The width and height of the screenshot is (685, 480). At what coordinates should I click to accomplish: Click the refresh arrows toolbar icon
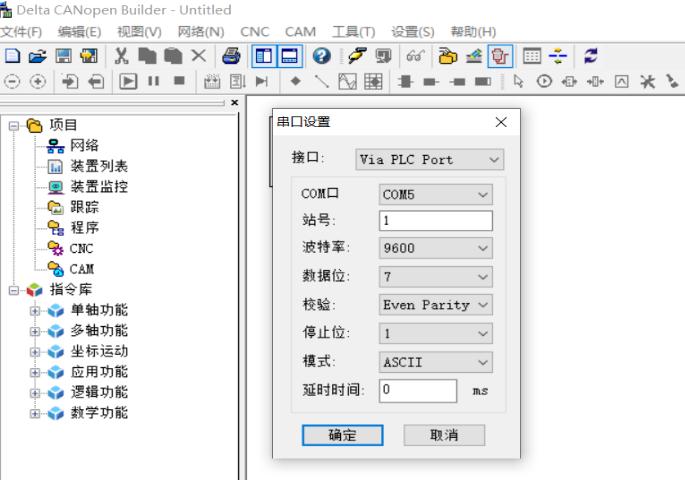(591, 56)
